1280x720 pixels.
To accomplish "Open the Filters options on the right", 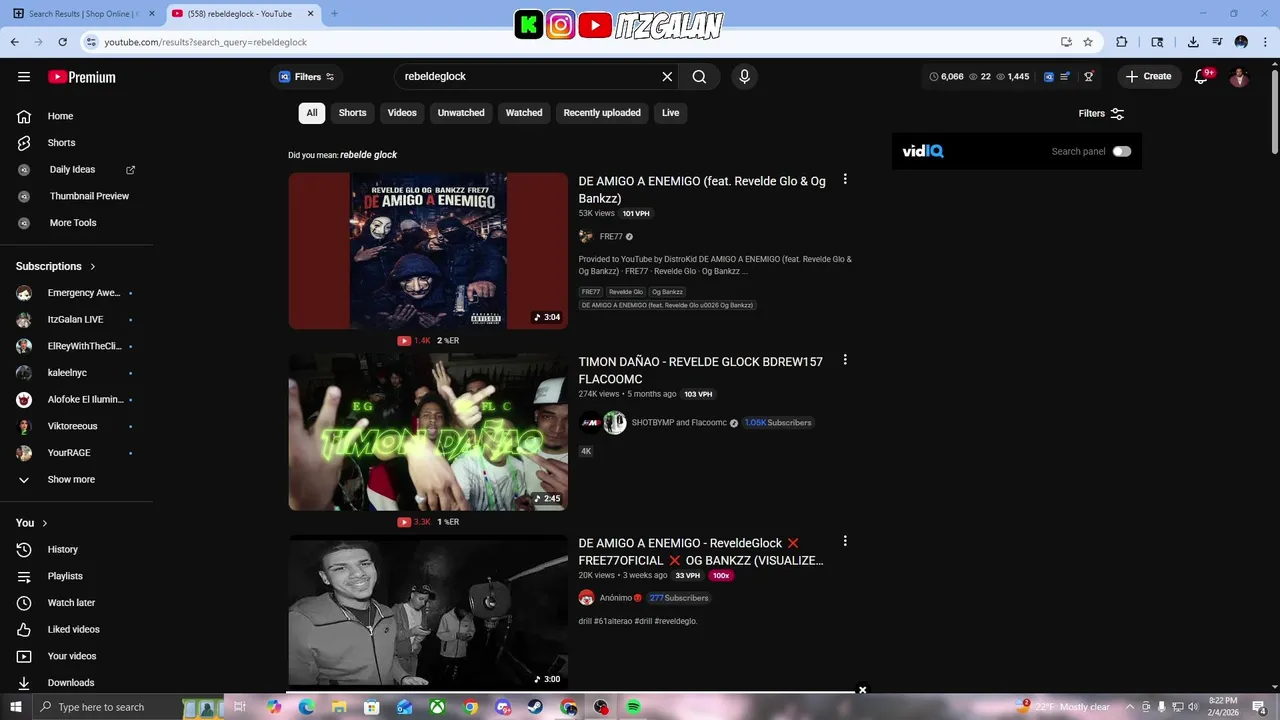I will (1101, 113).
